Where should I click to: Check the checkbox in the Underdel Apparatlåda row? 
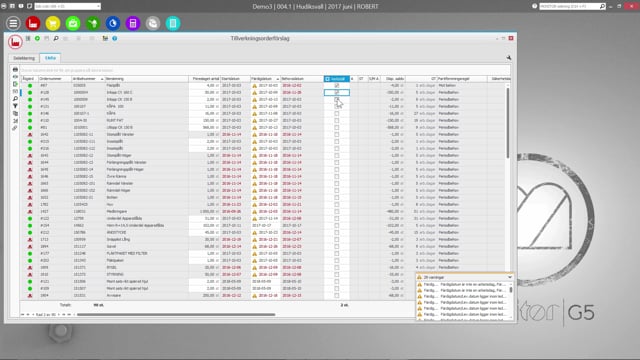coord(337,218)
